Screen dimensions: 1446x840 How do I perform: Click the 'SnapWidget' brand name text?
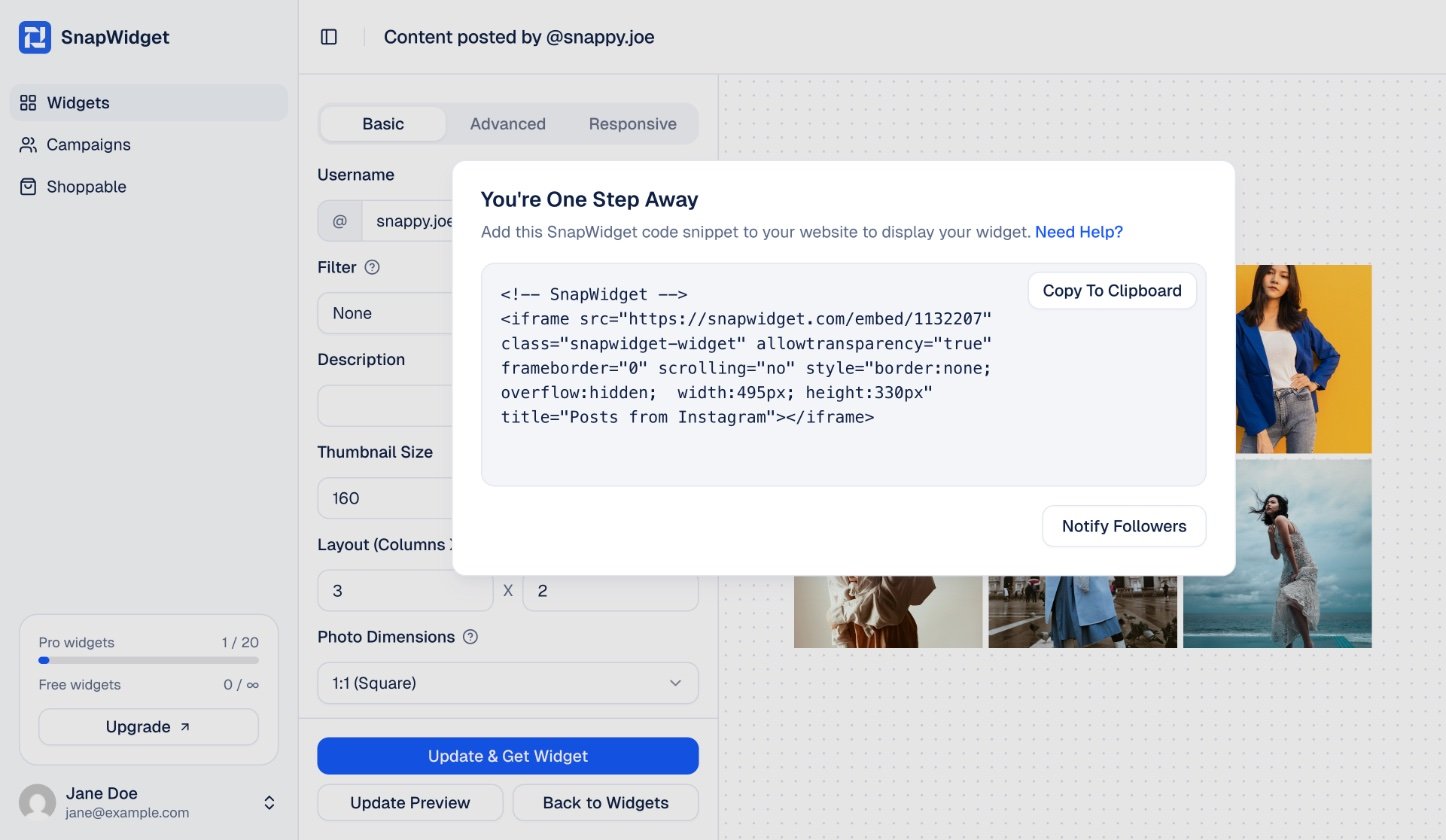115,38
